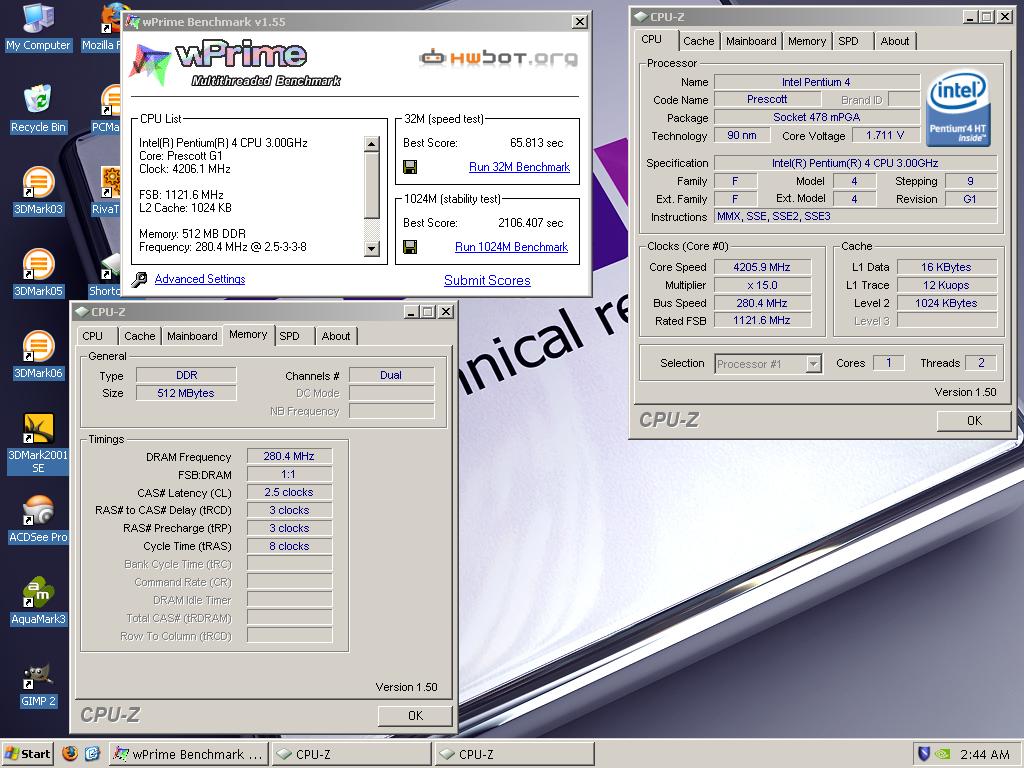Image resolution: width=1024 pixels, height=768 pixels.
Task: Click the wrench icon next to Advanced Settings
Action: (x=139, y=280)
